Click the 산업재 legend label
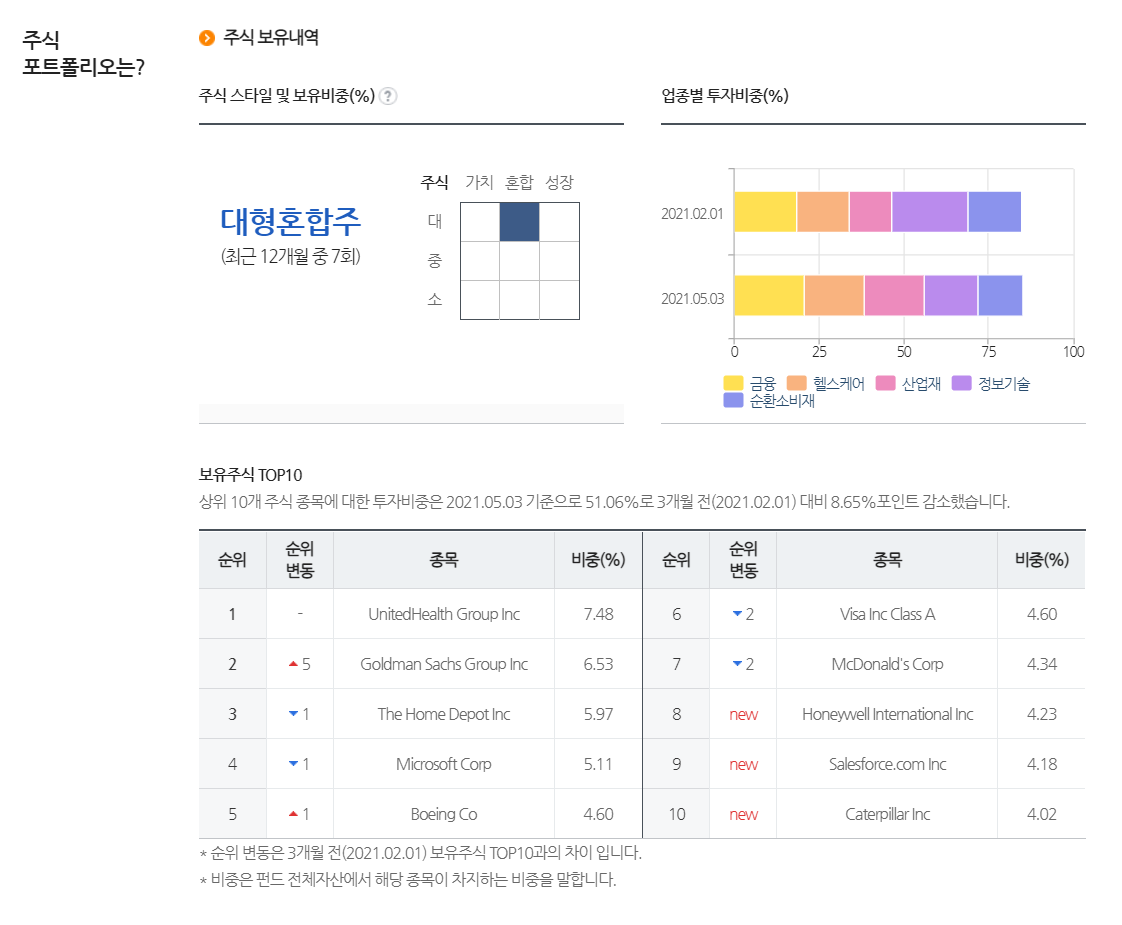Screen dimensions: 1122x925 [x=922, y=384]
